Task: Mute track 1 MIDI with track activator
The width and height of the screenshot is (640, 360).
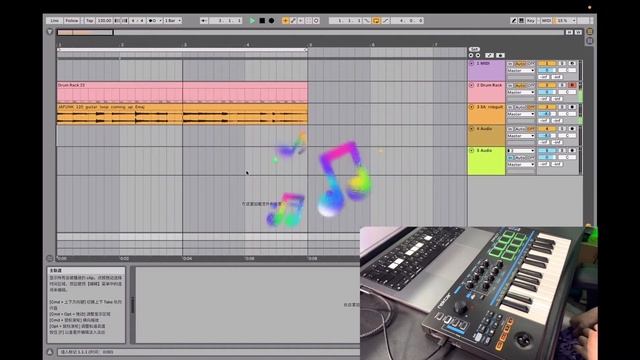Action: click(x=547, y=64)
